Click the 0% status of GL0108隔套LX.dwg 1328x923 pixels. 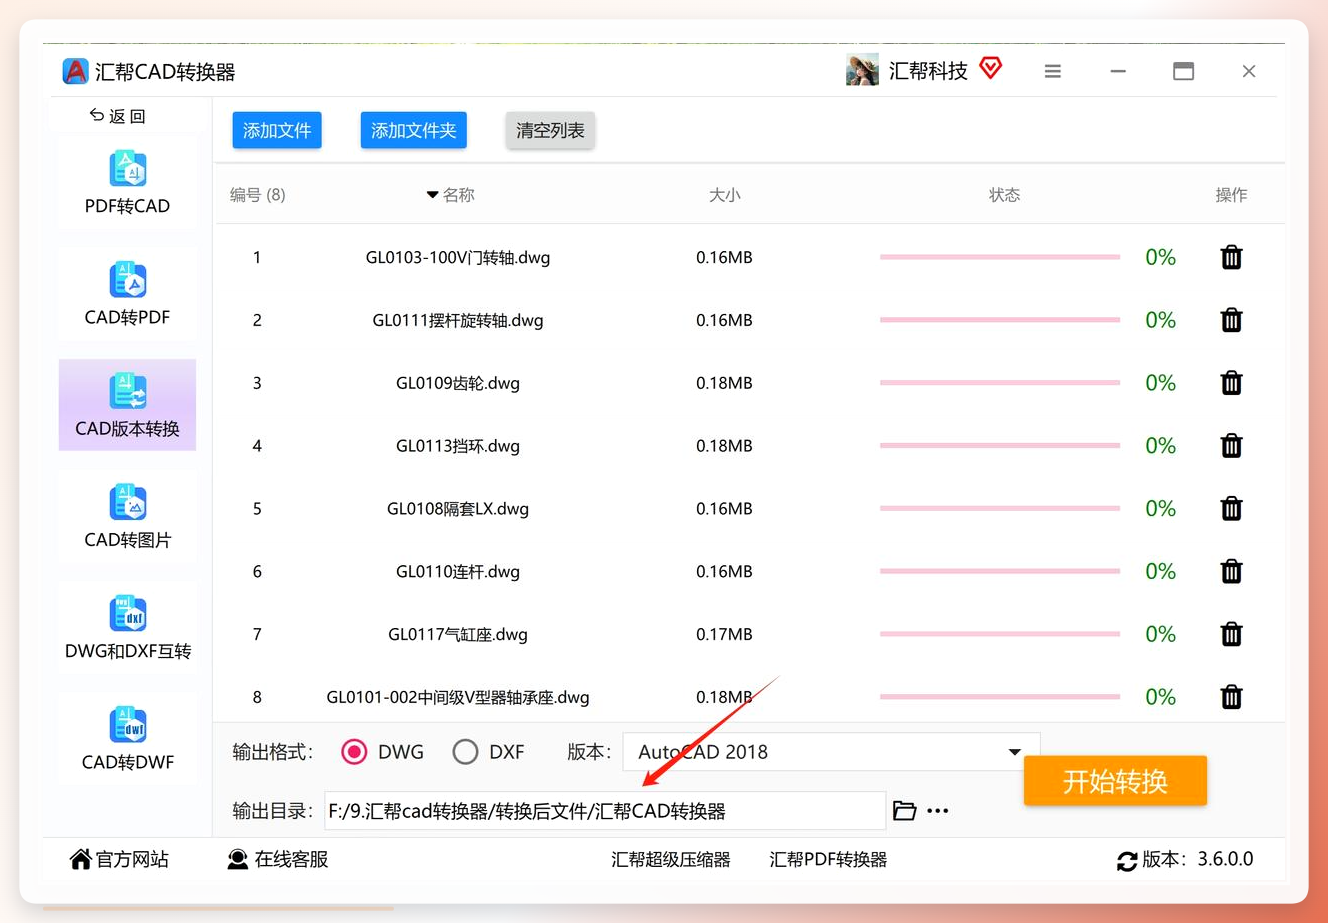1160,509
